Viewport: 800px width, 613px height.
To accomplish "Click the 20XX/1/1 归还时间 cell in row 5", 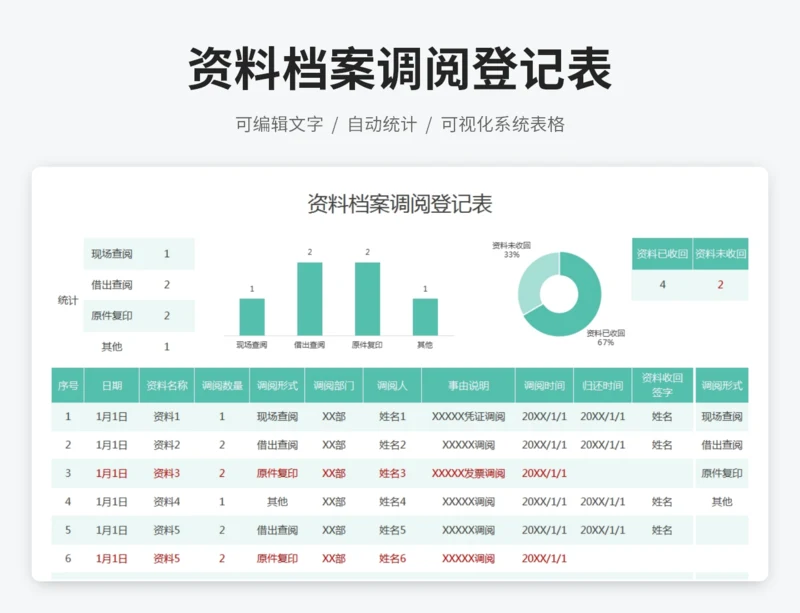I will point(603,530).
